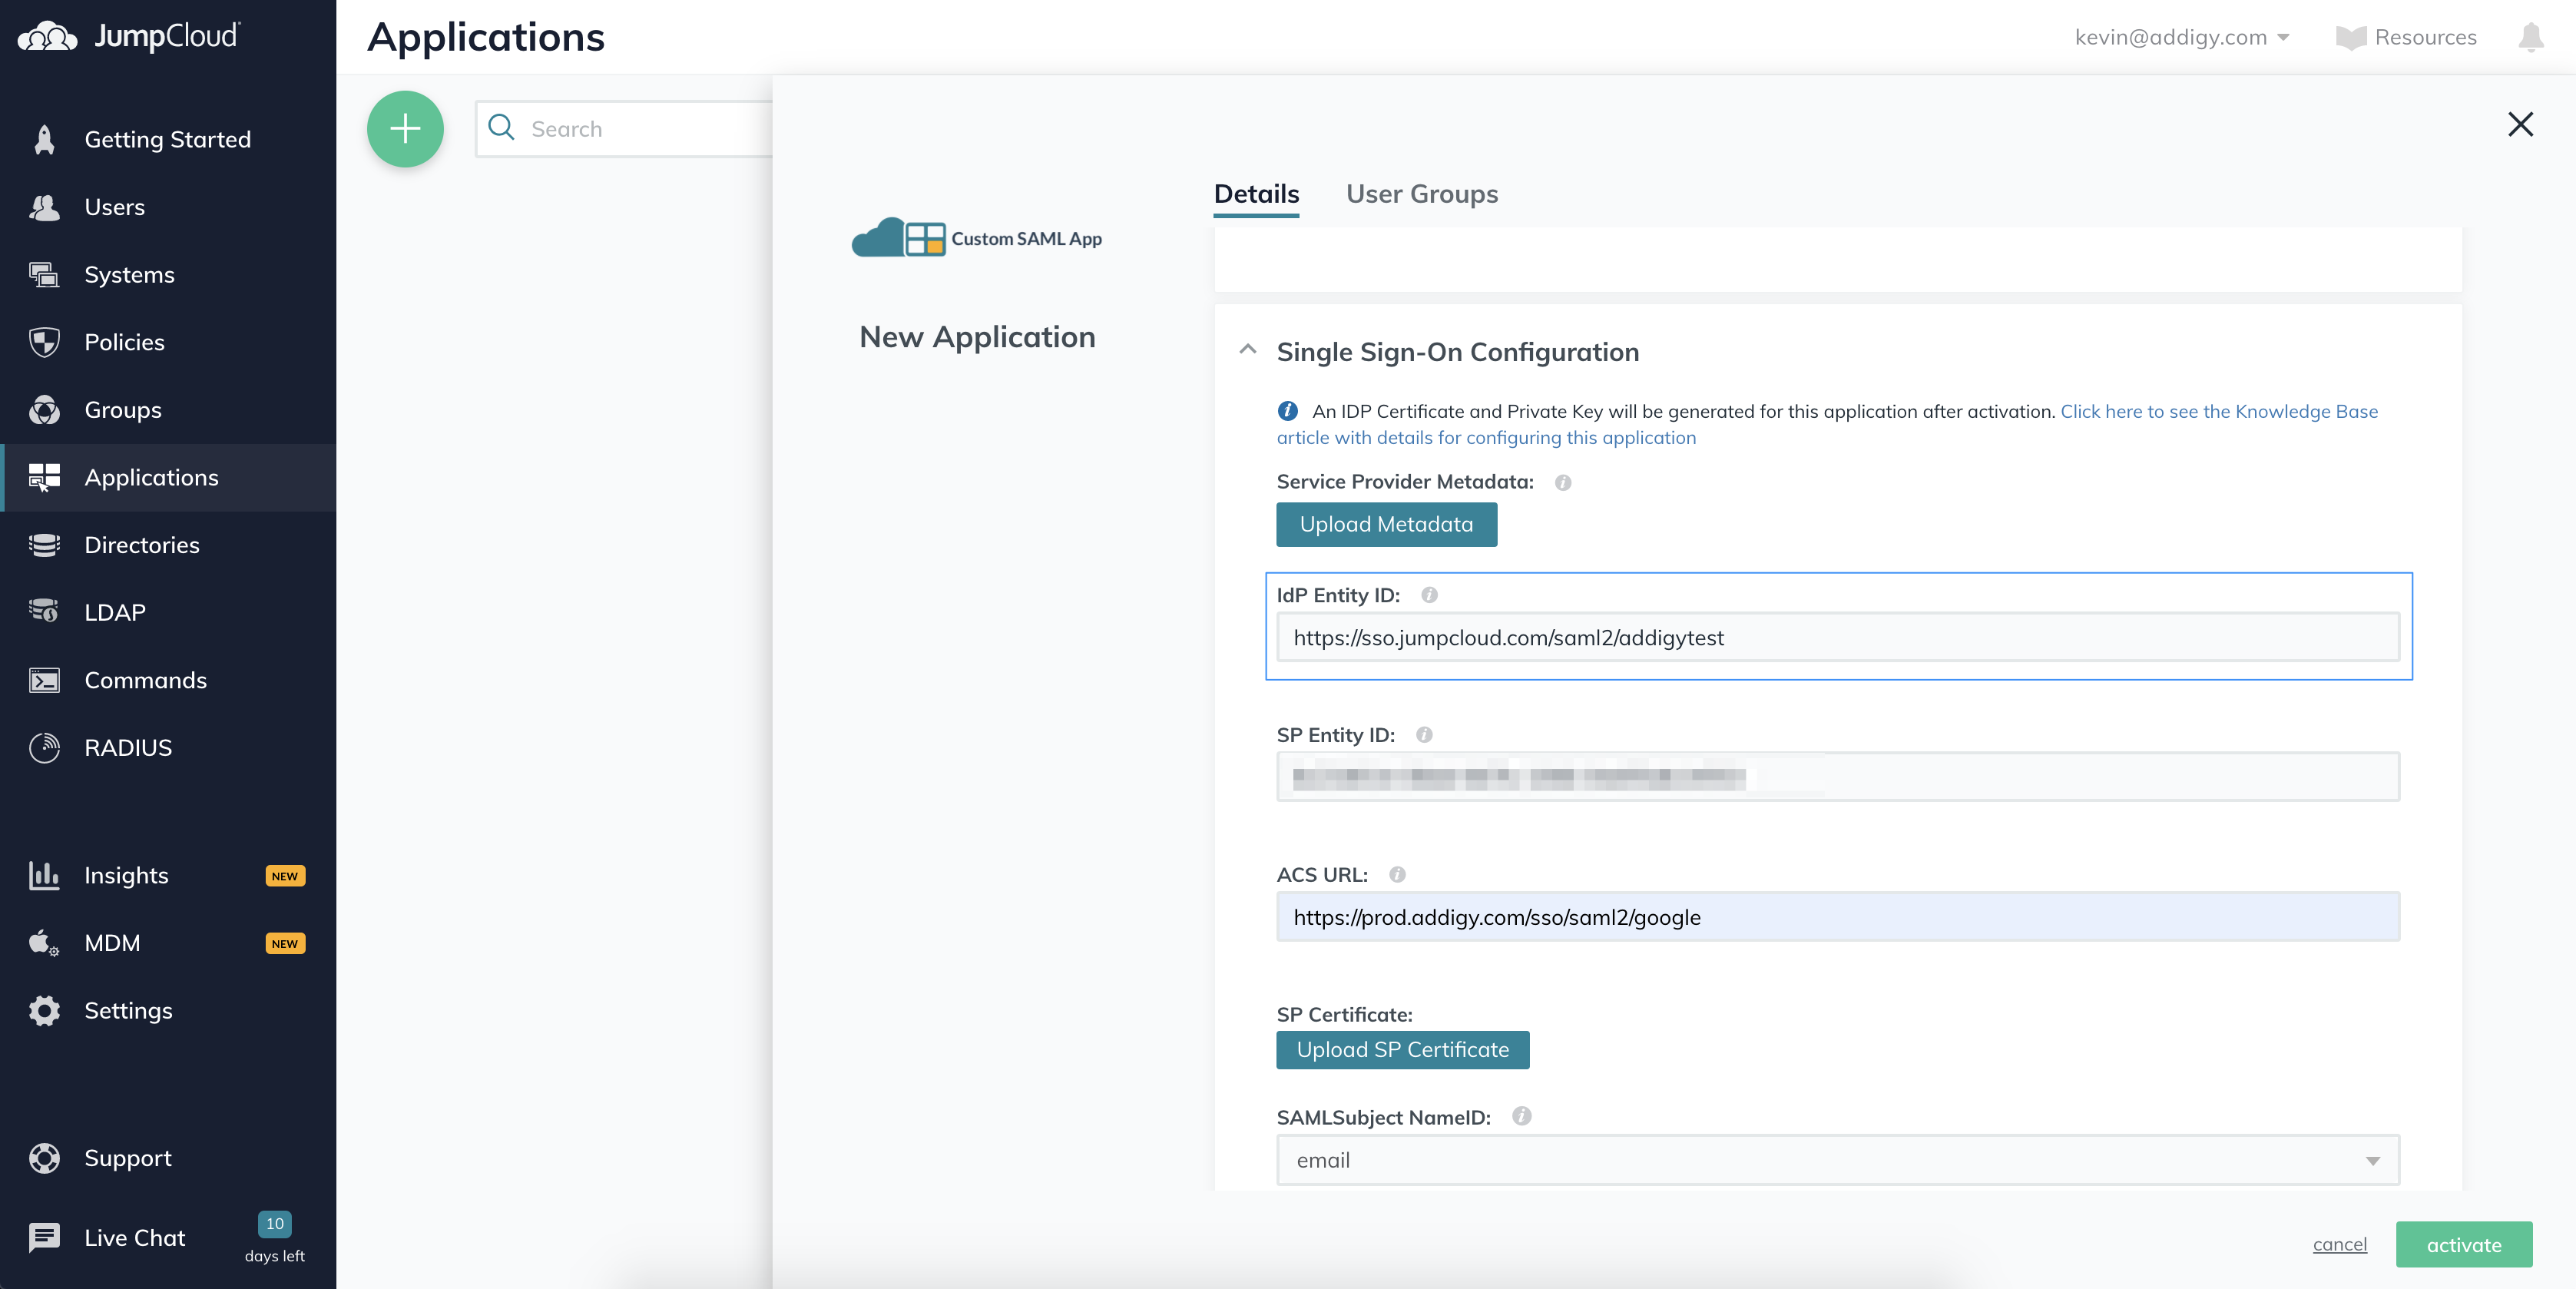Click the green activate button
2576x1289 pixels.
[2463, 1245]
